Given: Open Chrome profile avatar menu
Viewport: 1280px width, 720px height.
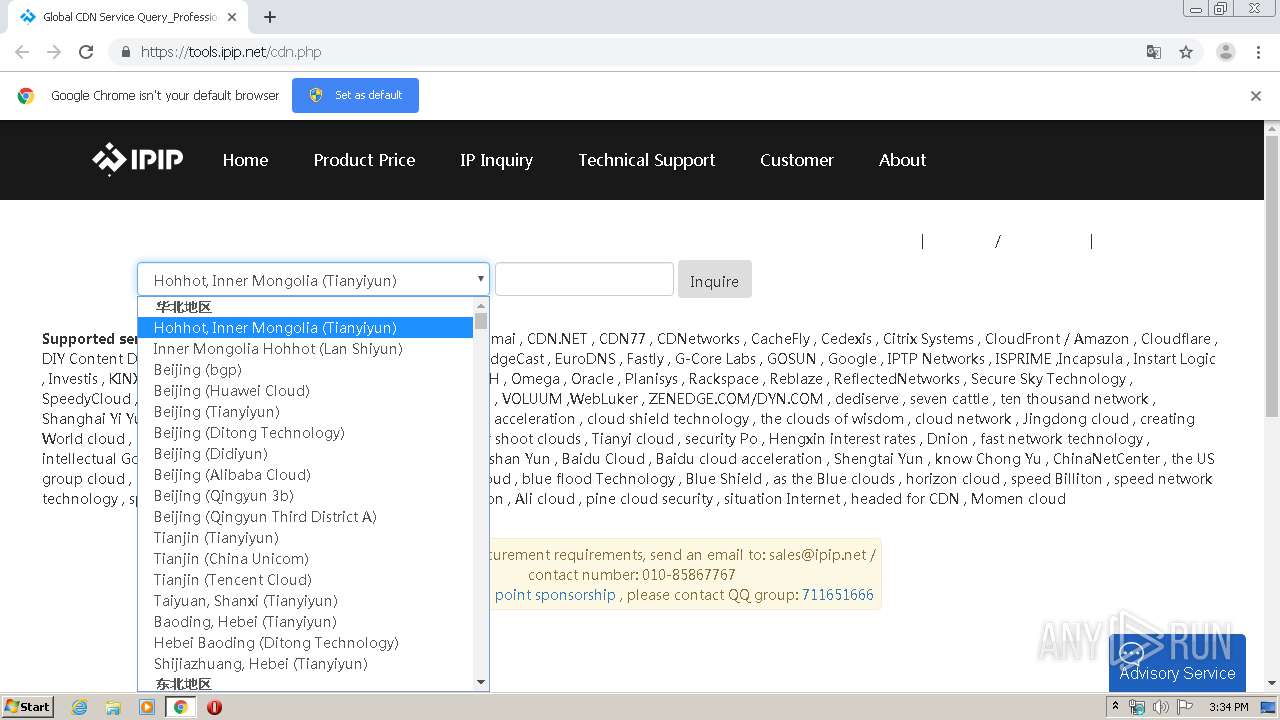Looking at the screenshot, I should pos(1225,52).
